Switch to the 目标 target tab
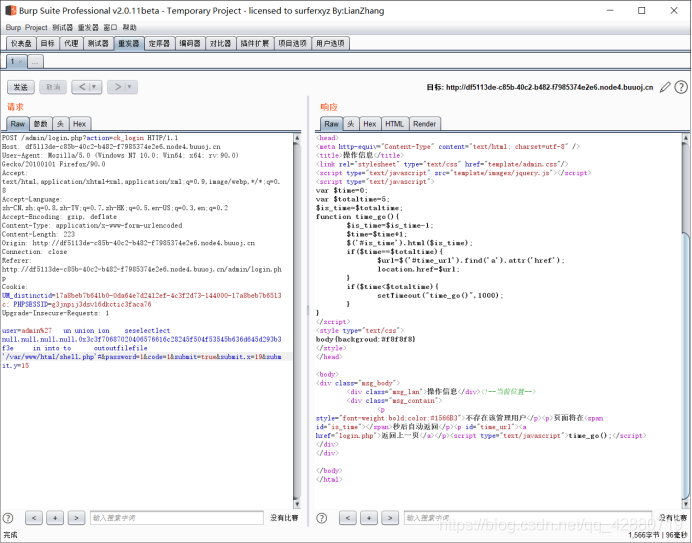Screen dimensions: 692x543 (x=48, y=43)
